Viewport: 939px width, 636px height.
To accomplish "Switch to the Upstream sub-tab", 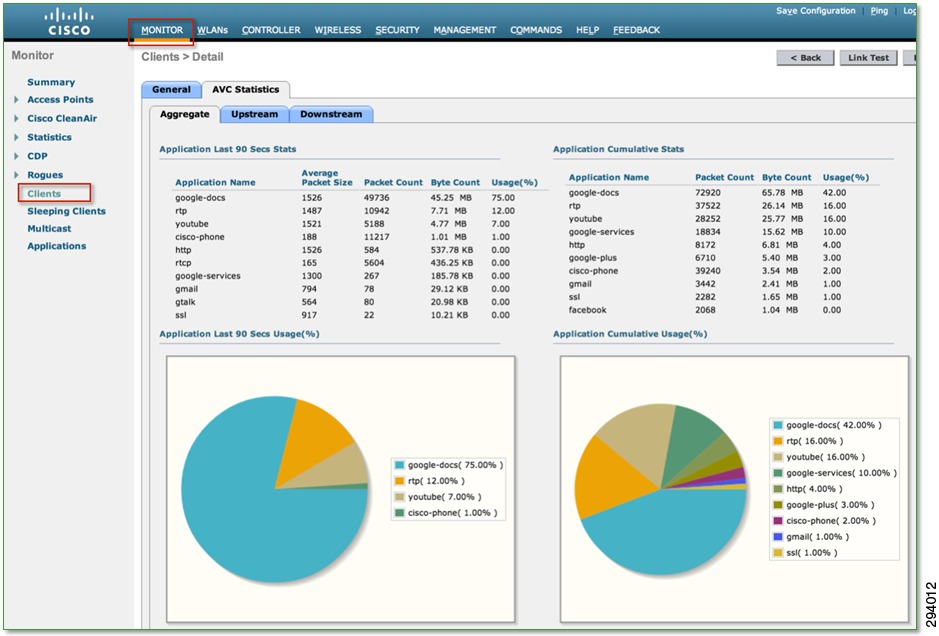I will click(x=255, y=114).
